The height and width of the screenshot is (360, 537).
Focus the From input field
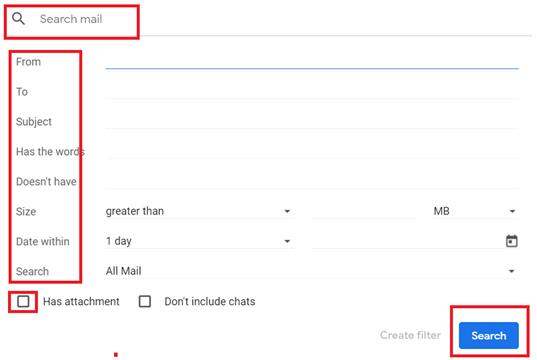[312, 62]
